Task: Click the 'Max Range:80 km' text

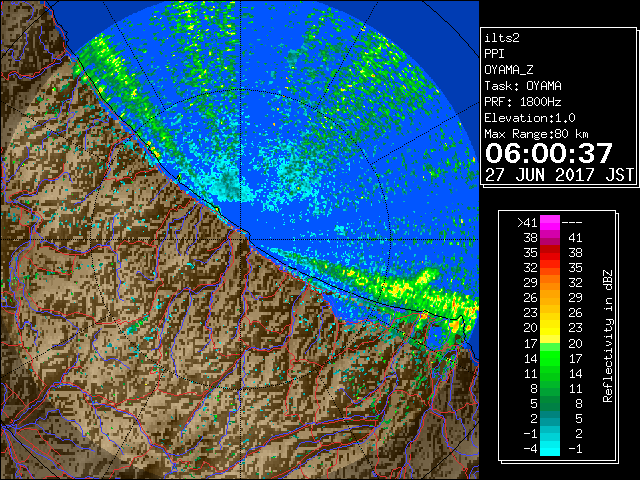Action: click(x=536, y=134)
